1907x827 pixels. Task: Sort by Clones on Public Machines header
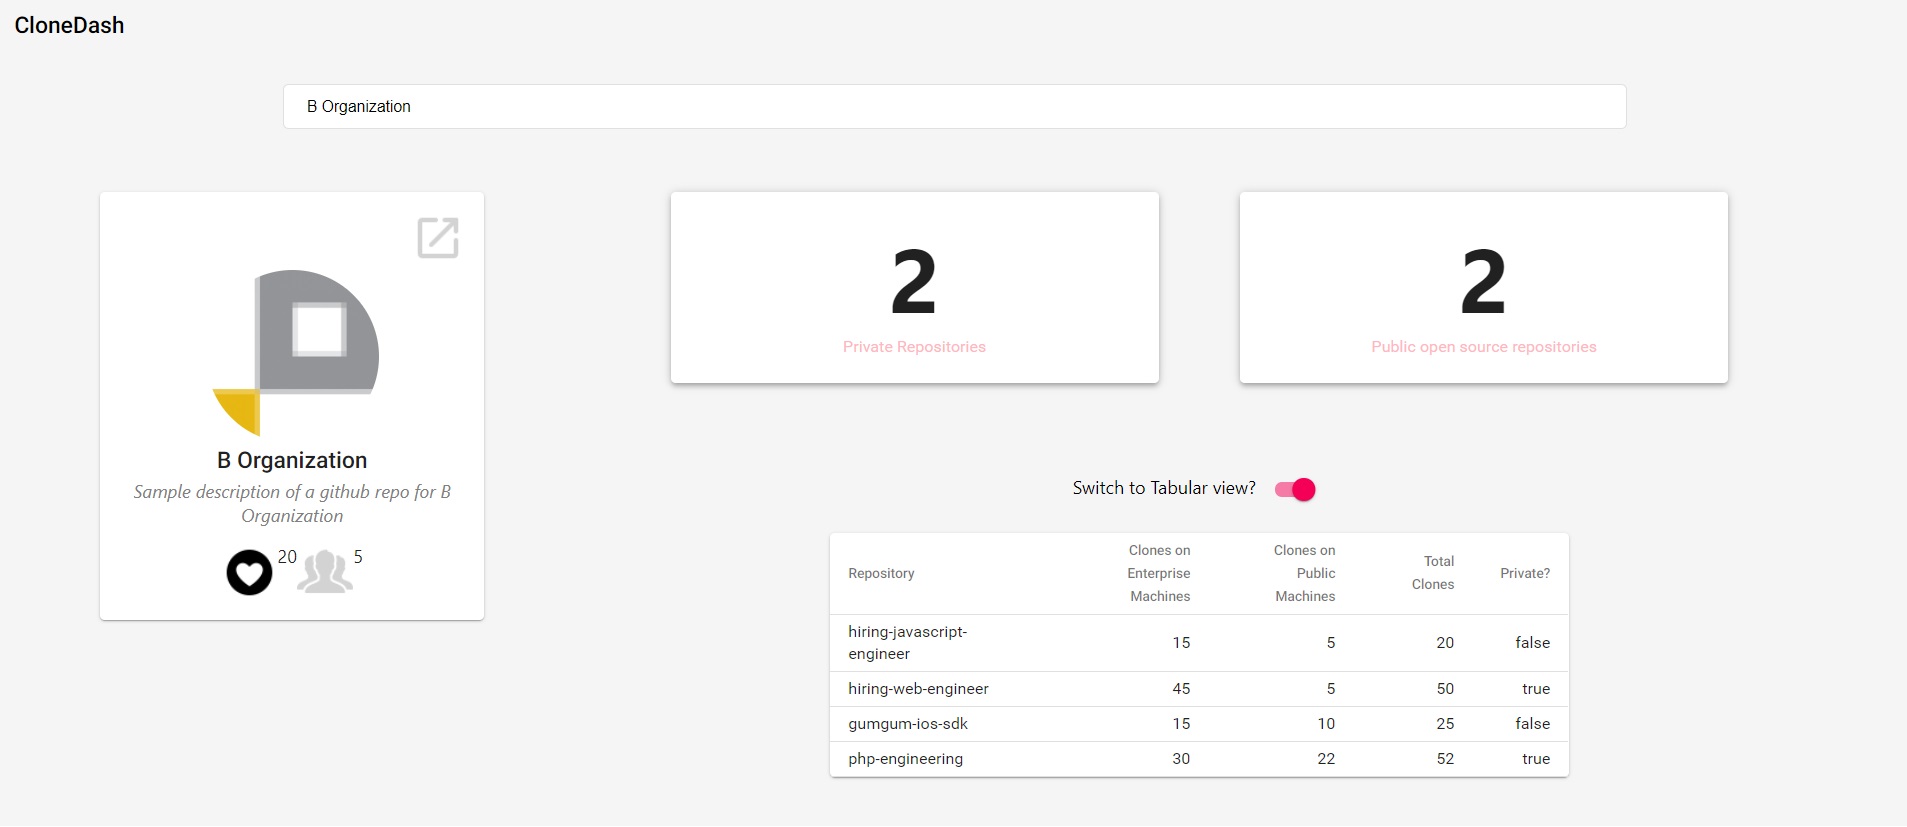point(1305,573)
